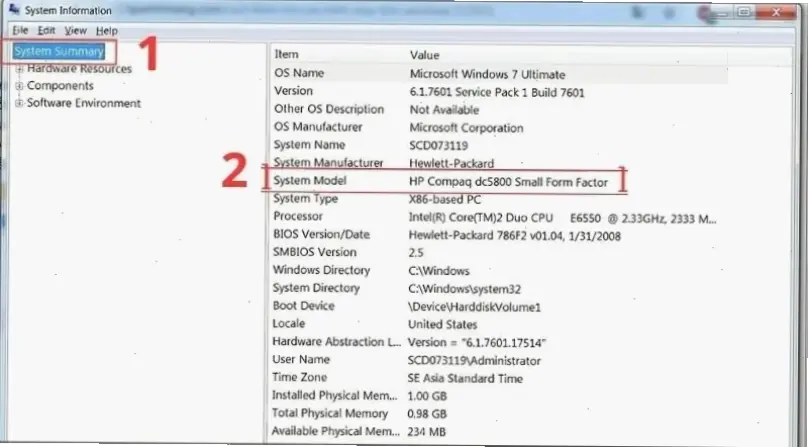
Task: Open the View menu
Action: 75,31
